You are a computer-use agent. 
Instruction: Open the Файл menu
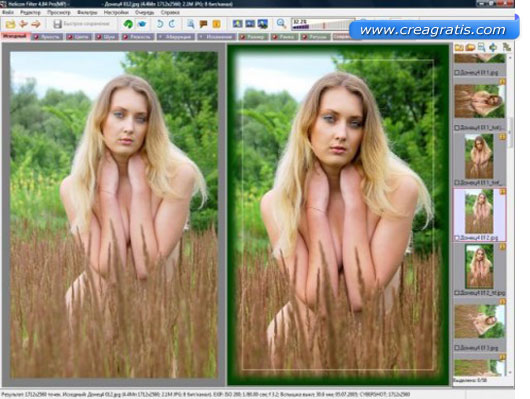(x=8, y=13)
